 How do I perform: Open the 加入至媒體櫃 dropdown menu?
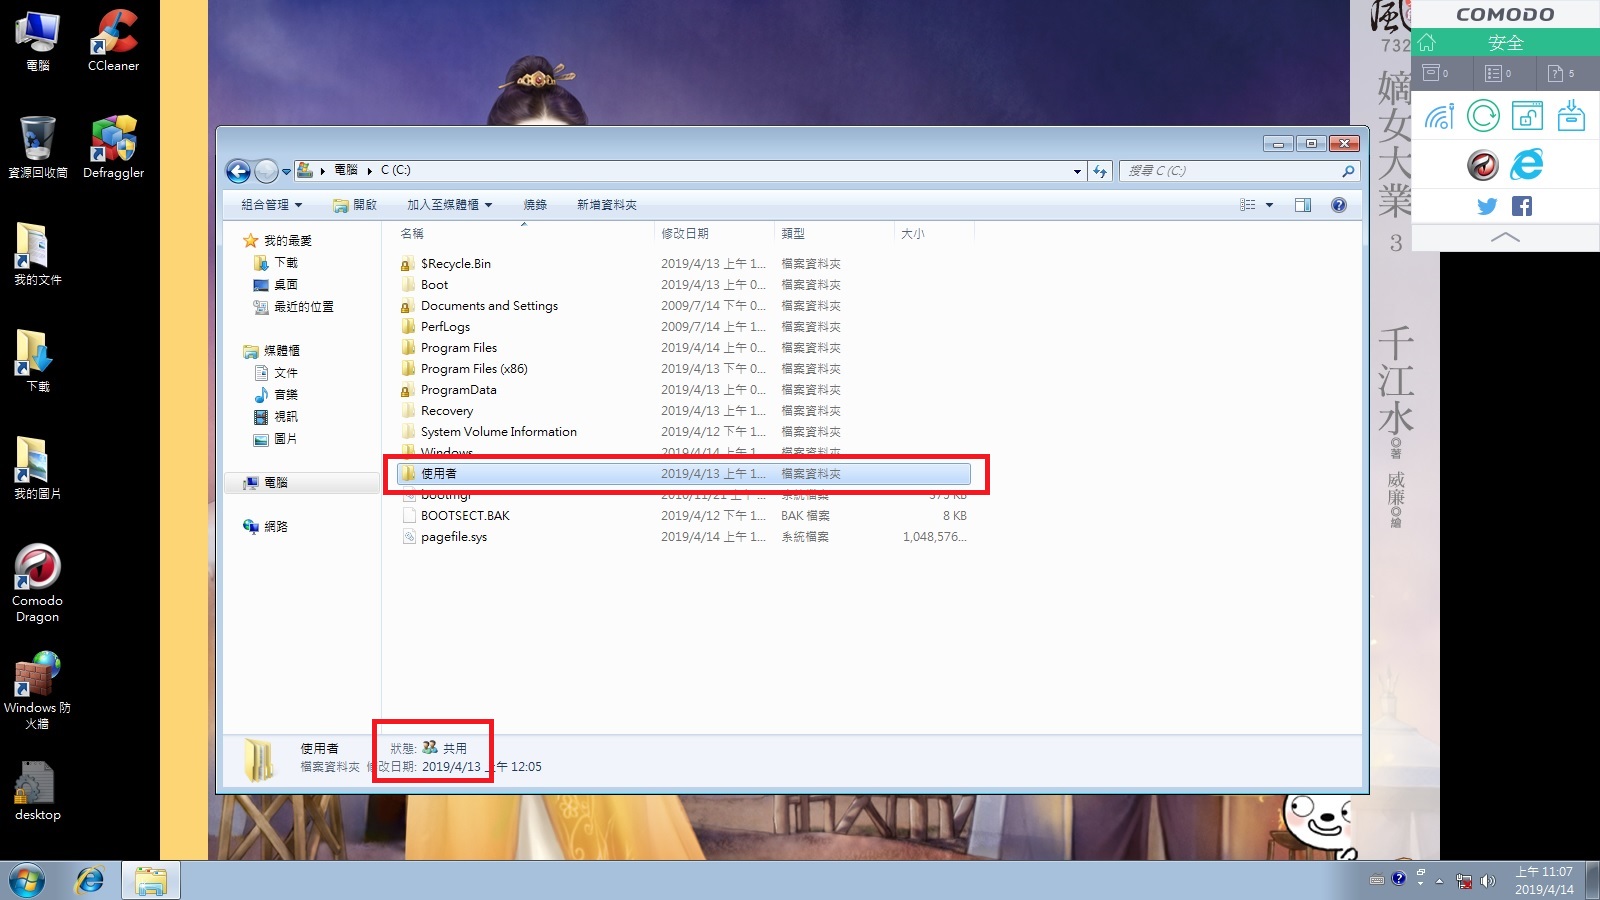click(449, 205)
